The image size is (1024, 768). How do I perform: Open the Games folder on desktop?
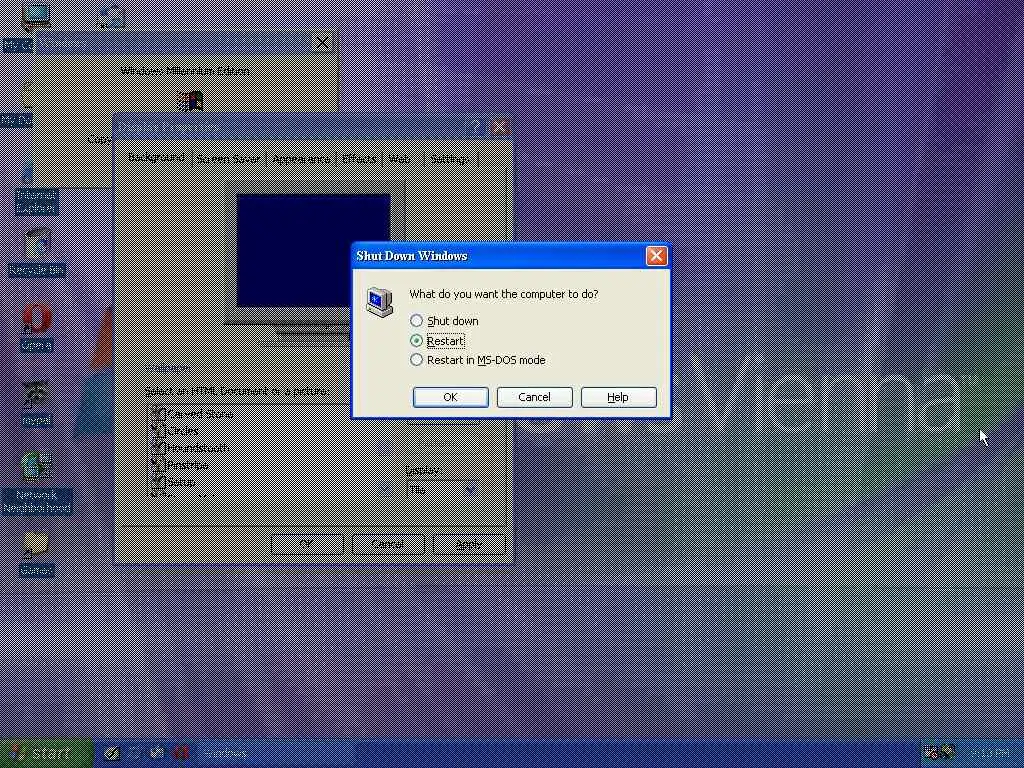tap(37, 554)
